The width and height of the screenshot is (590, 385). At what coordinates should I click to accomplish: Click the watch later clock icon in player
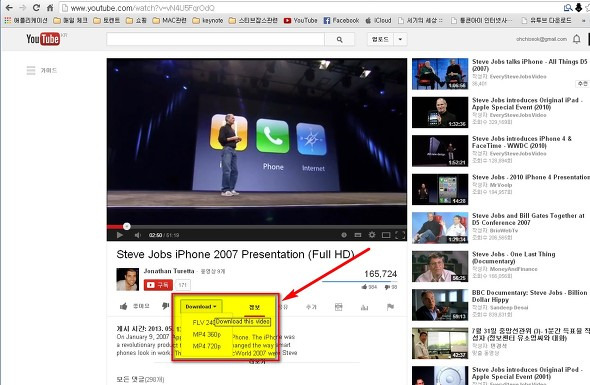tap(344, 235)
